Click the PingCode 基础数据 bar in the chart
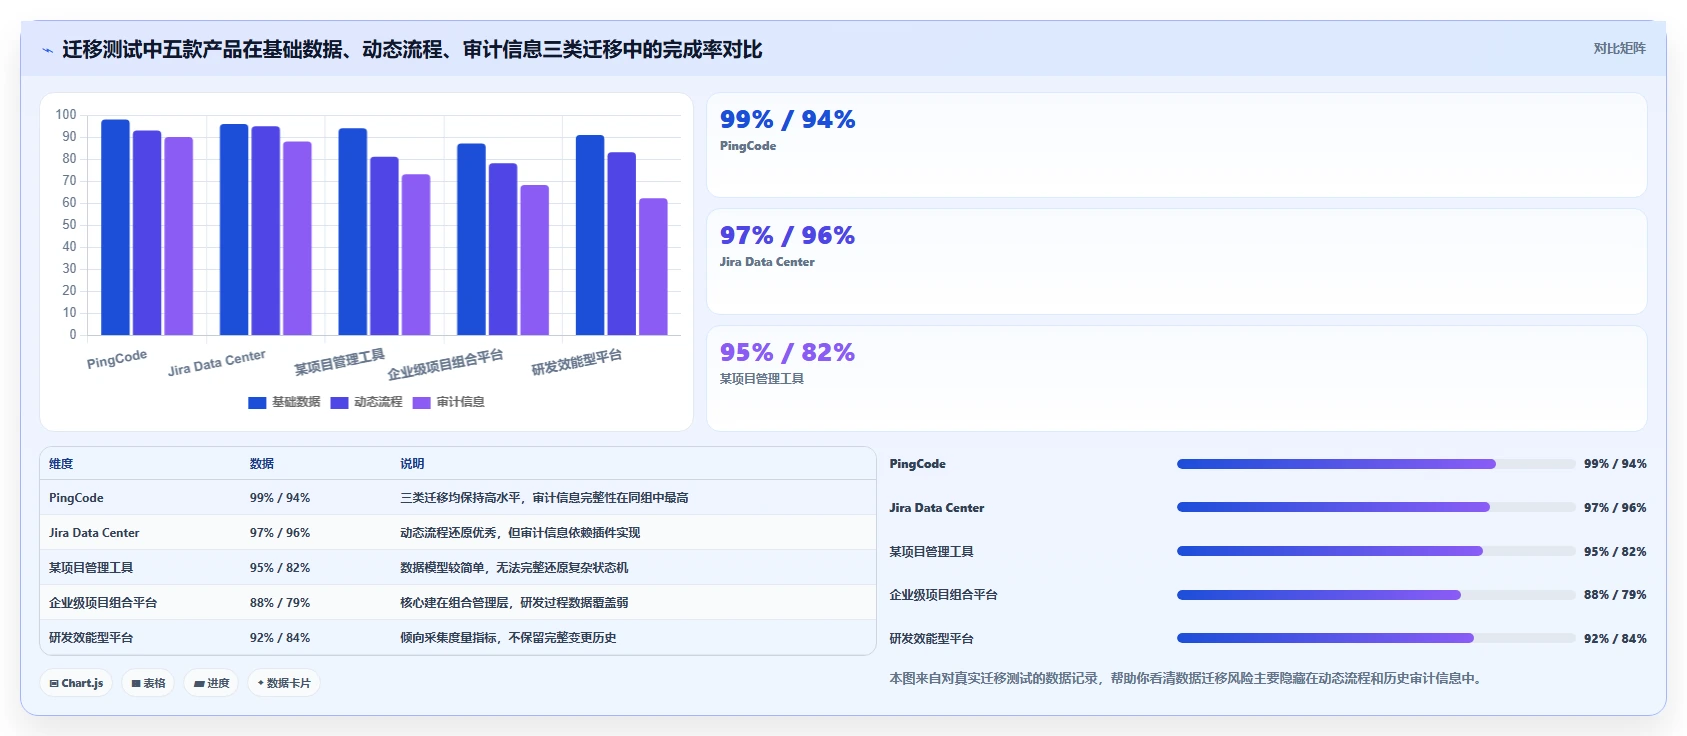Screen dimensions: 1687x736 [116, 227]
